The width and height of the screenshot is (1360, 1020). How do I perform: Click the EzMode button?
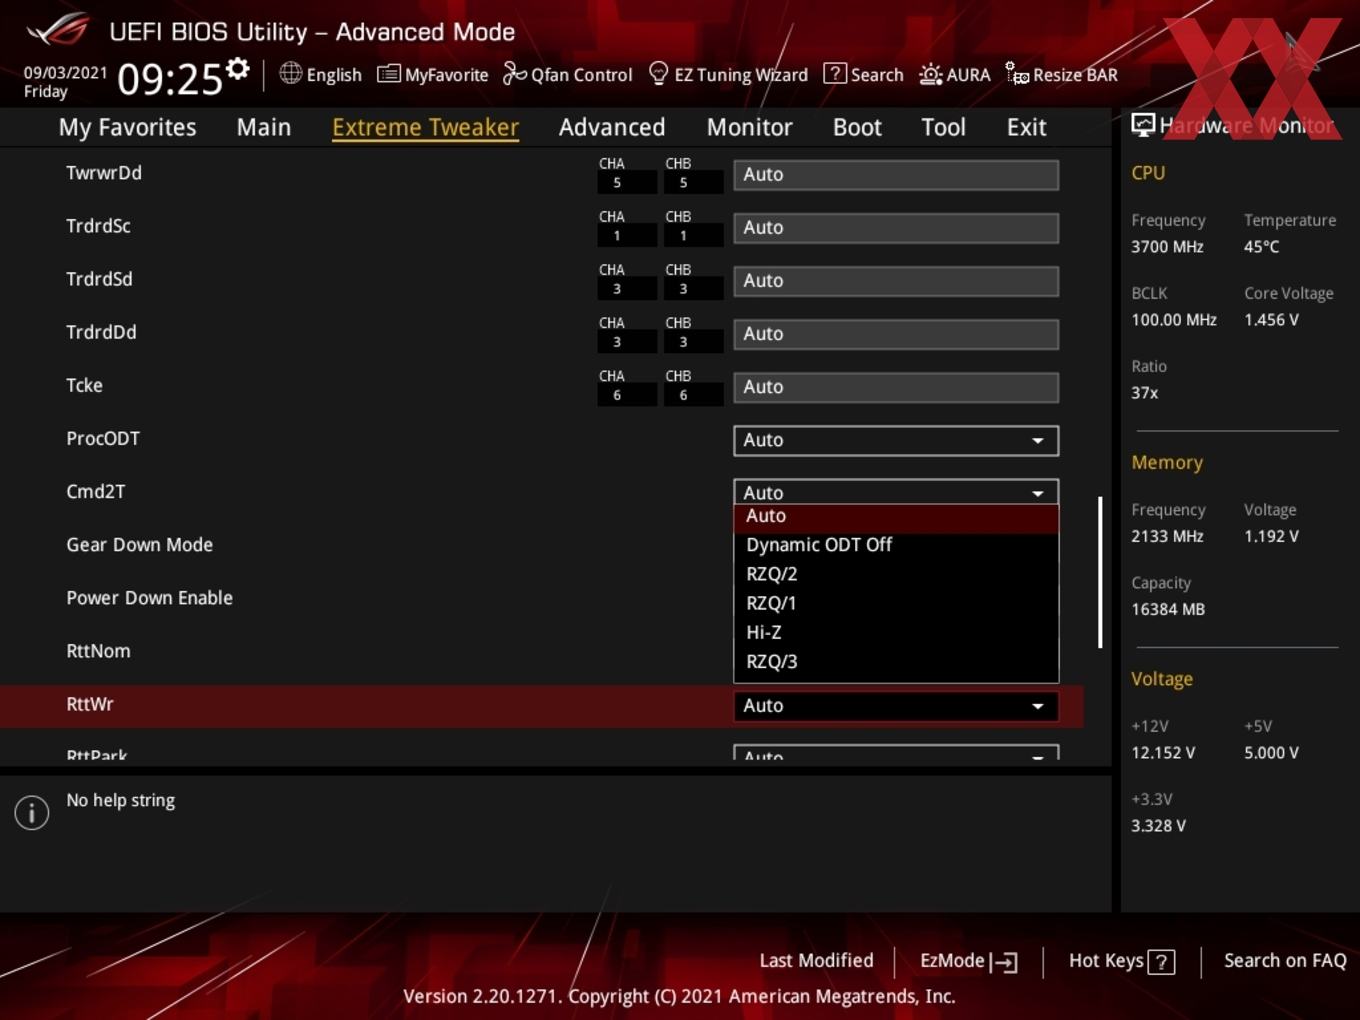click(969, 961)
